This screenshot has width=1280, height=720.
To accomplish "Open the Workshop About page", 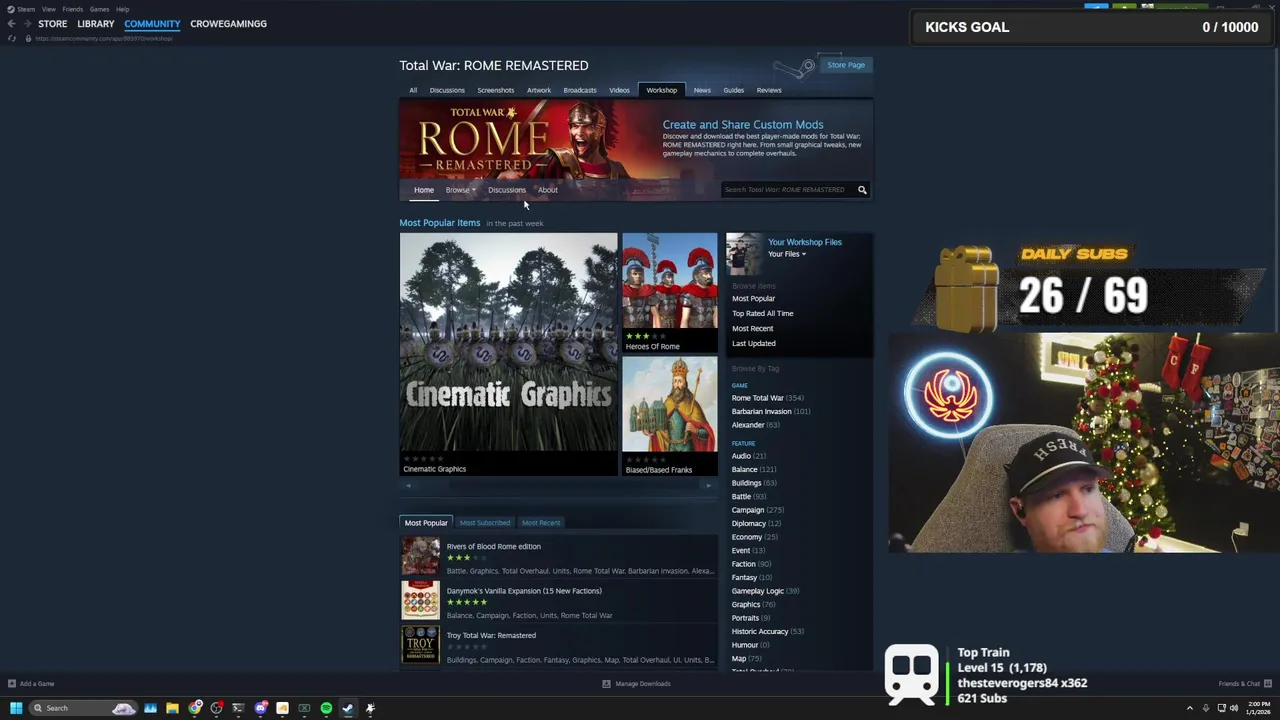I will (x=548, y=190).
